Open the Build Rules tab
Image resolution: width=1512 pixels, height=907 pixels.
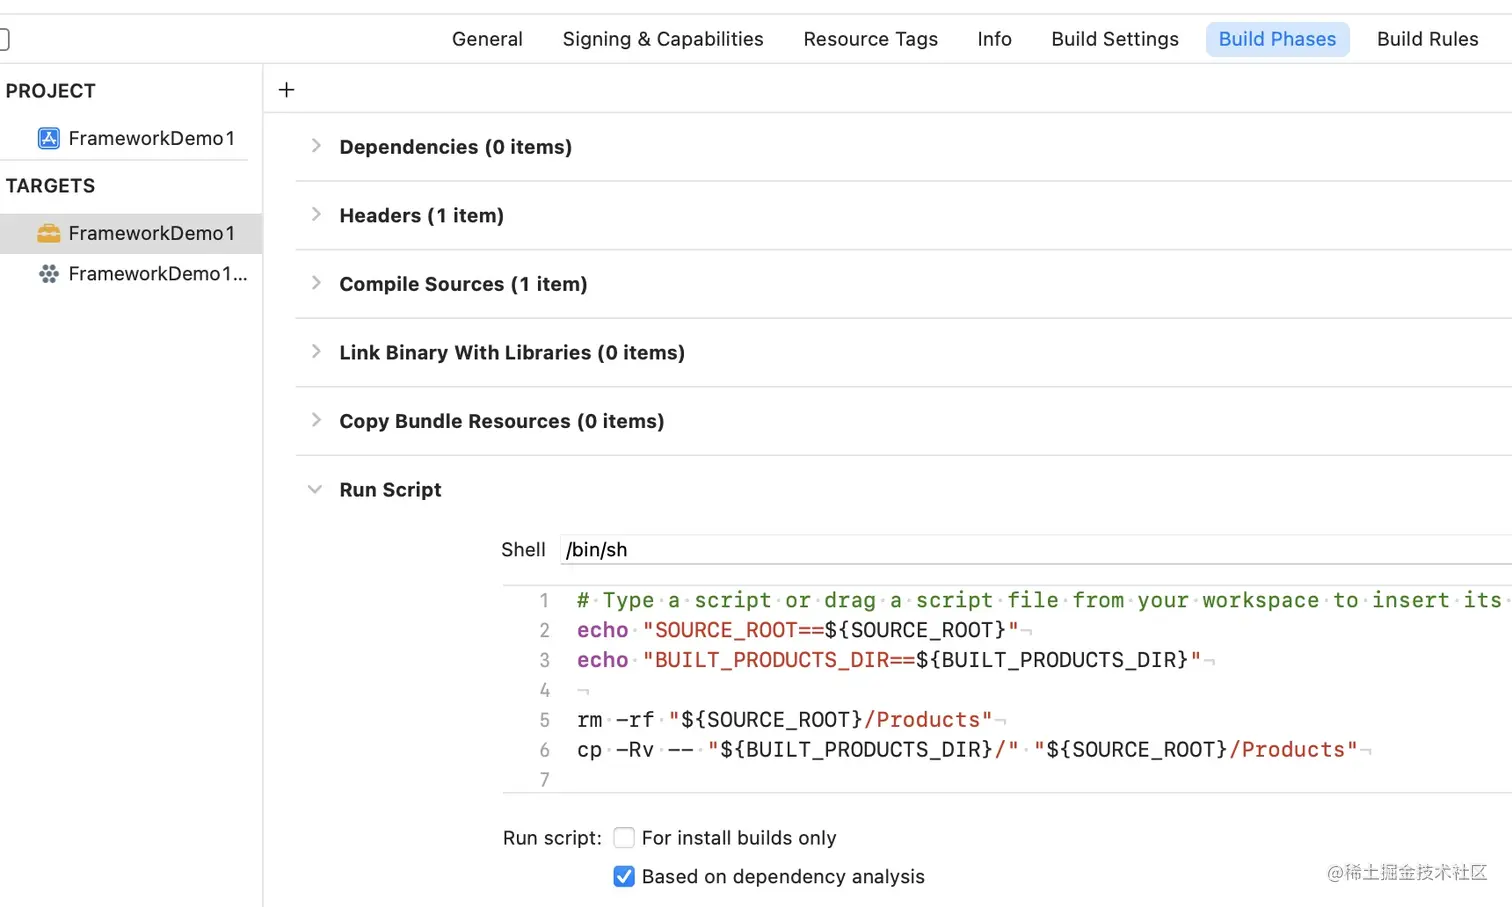coord(1427,39)
